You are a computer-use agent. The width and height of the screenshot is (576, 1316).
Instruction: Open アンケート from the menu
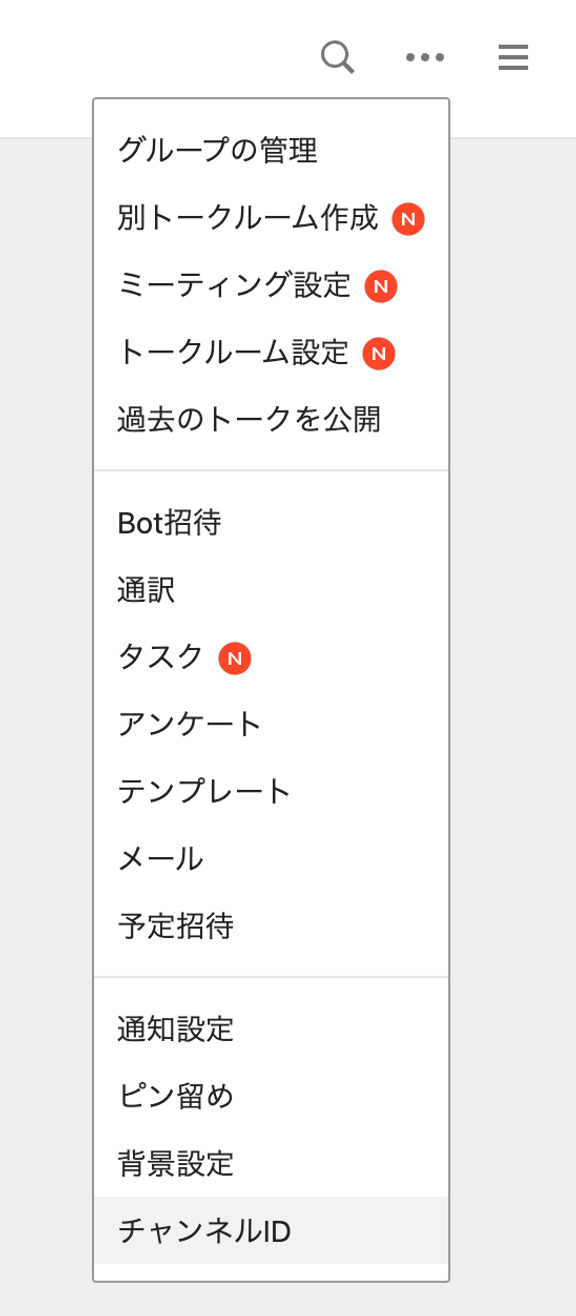coord(271,724)
